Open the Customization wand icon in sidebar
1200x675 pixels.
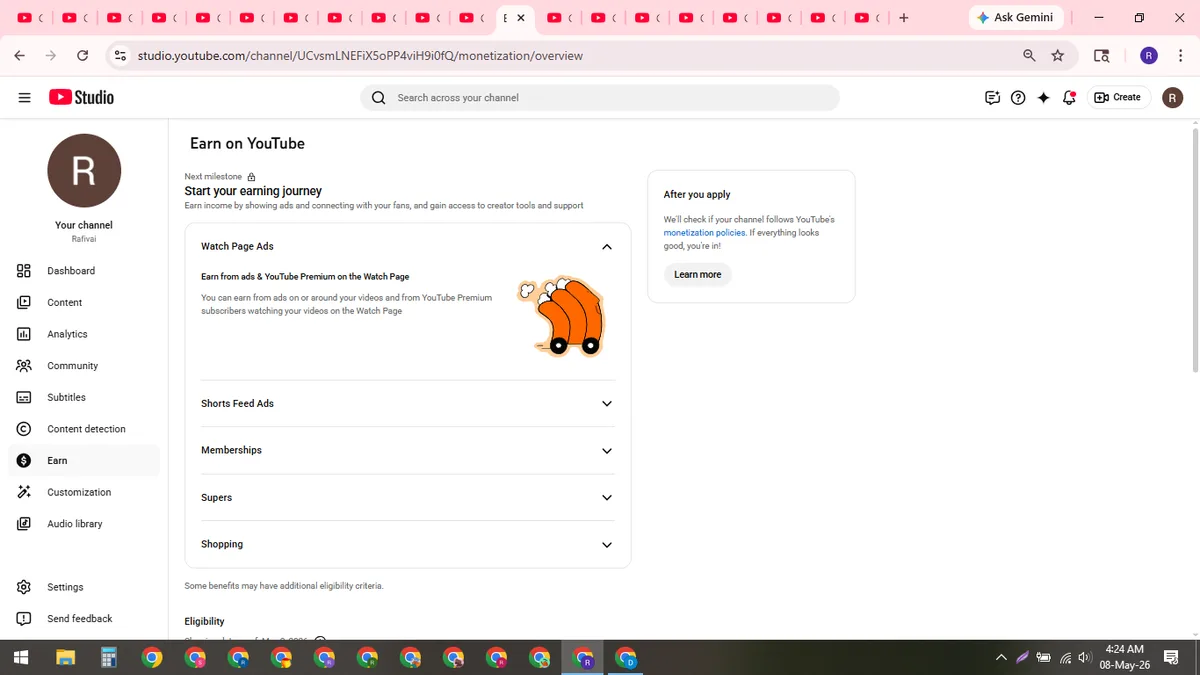(x=24, y=492)
